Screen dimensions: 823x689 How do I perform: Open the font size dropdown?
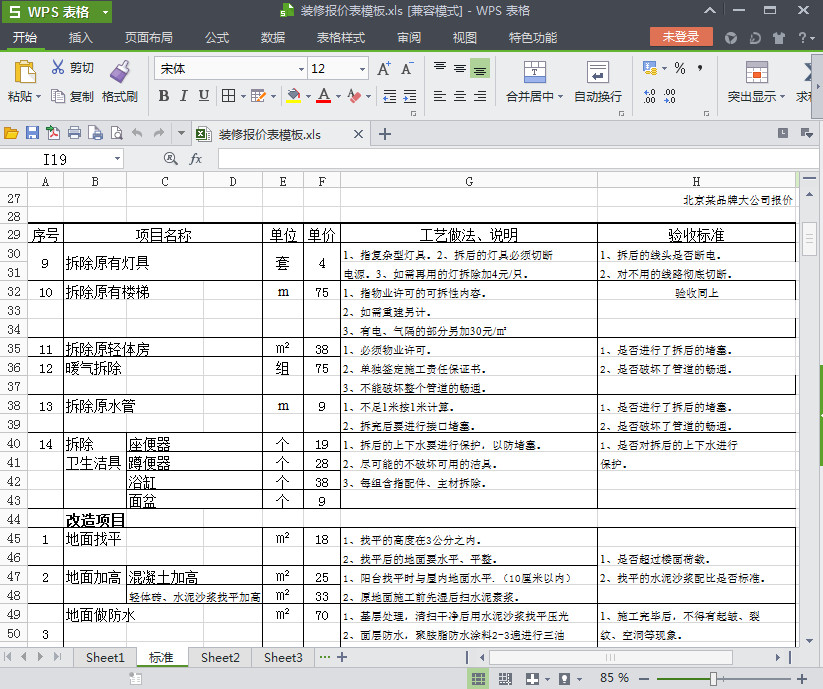tap(362, 69)
